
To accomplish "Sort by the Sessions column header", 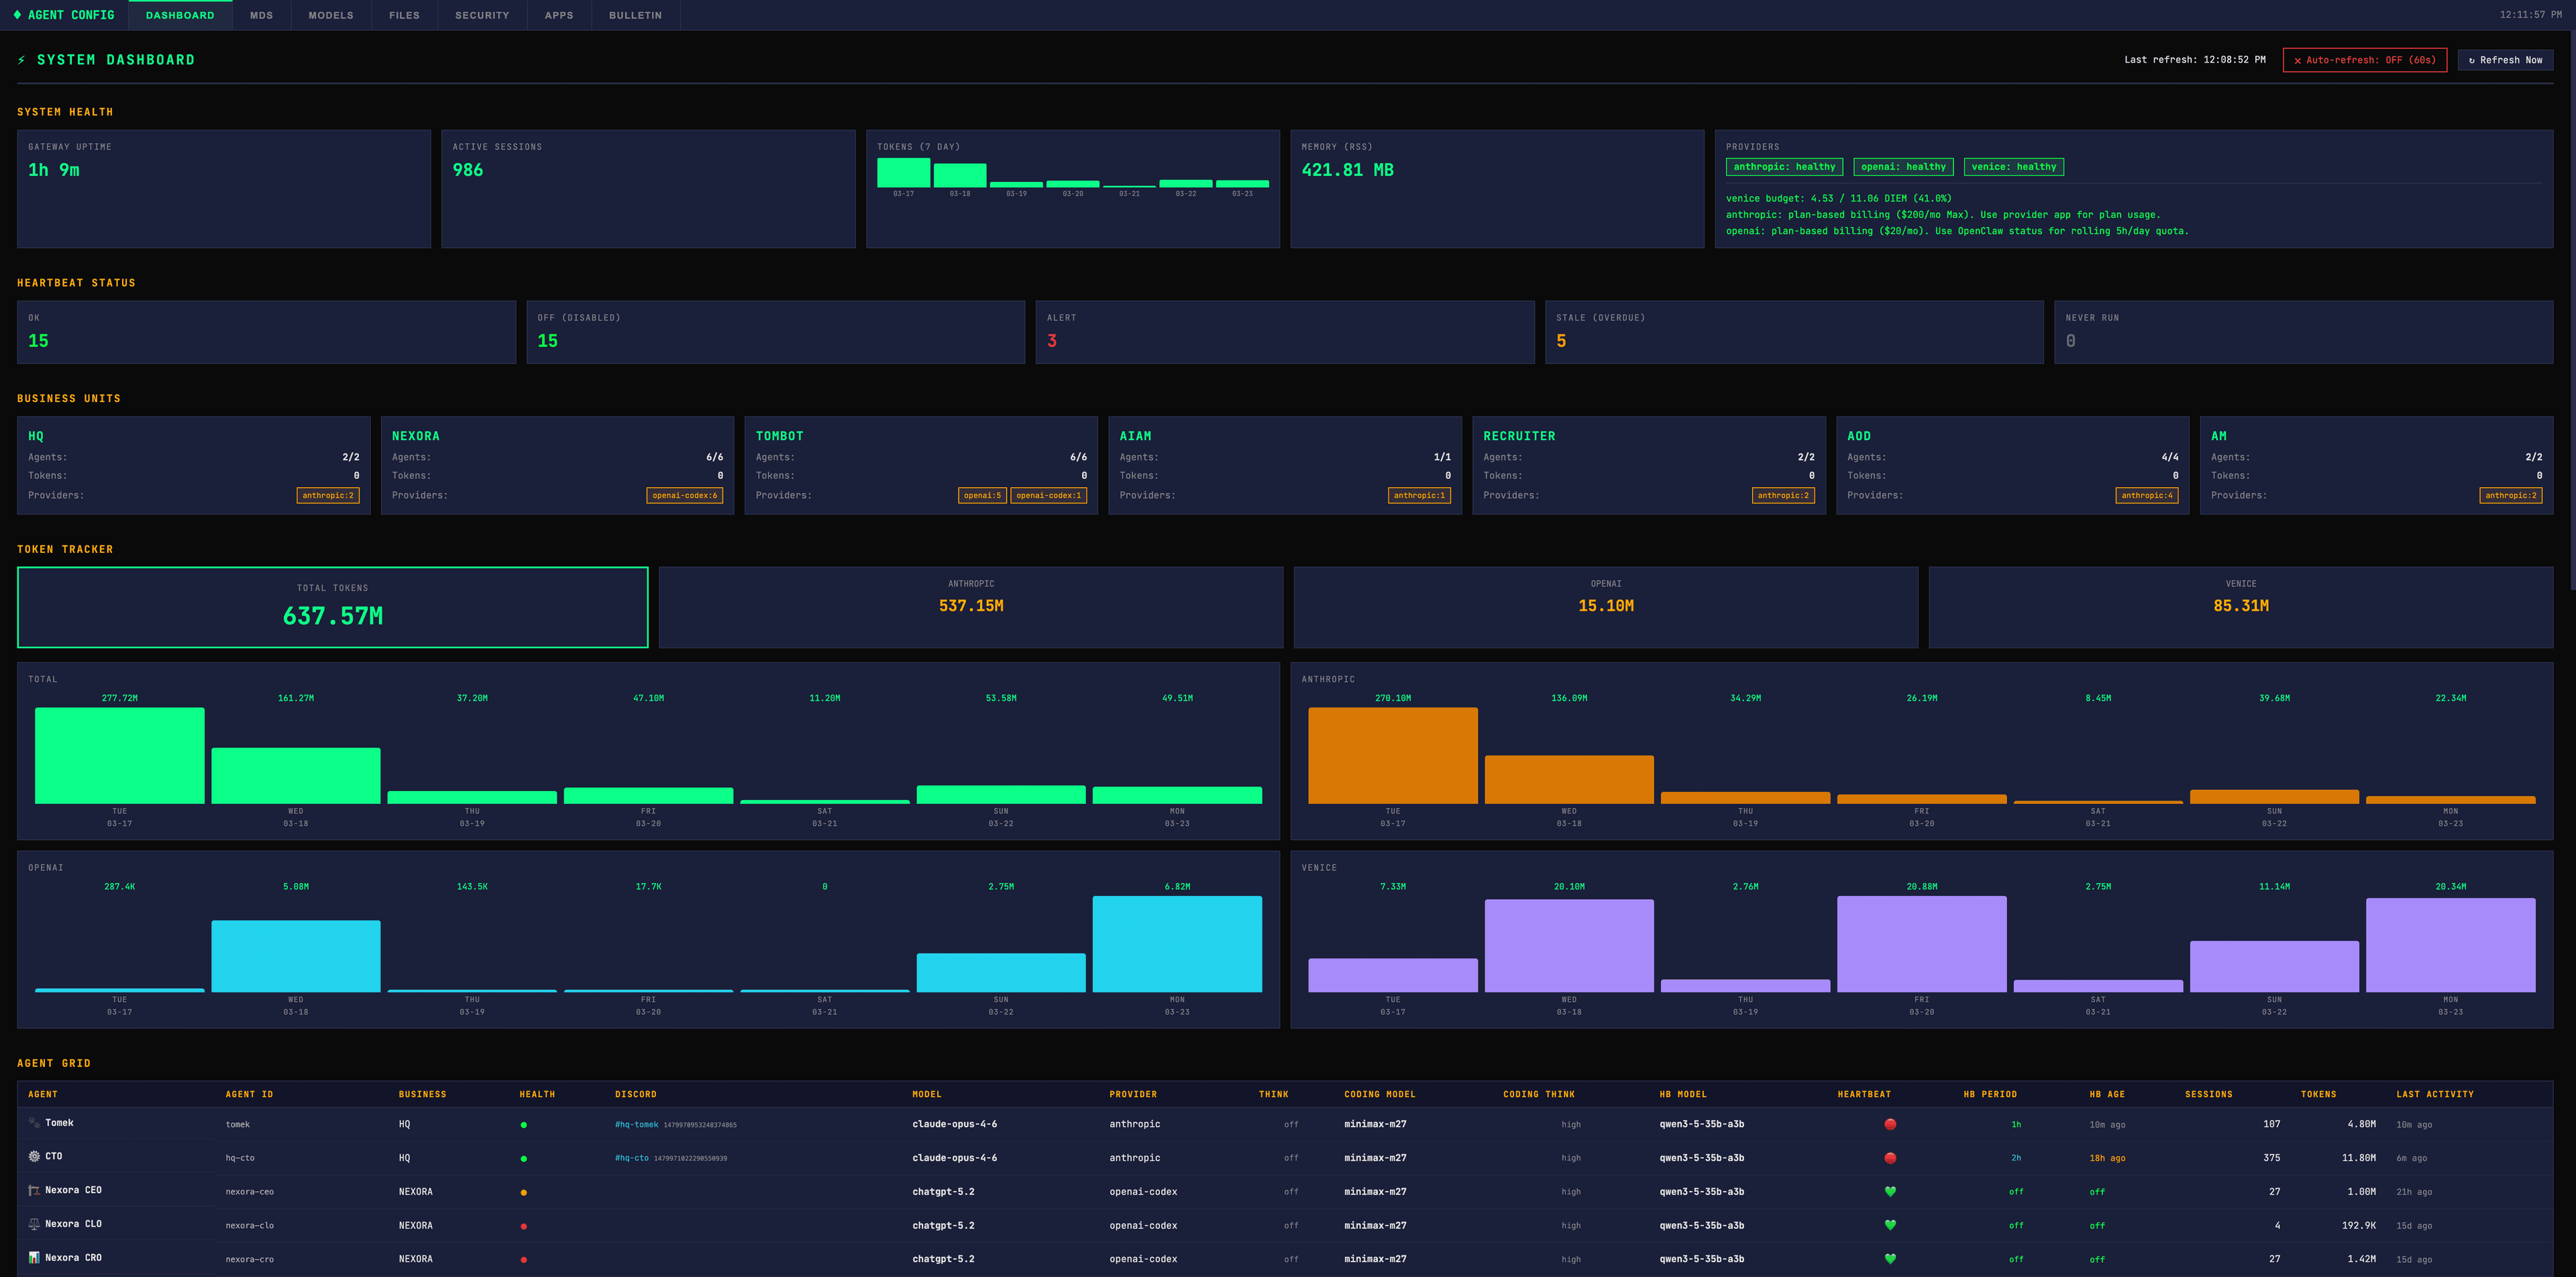I will click(x=2209, y=1094).
